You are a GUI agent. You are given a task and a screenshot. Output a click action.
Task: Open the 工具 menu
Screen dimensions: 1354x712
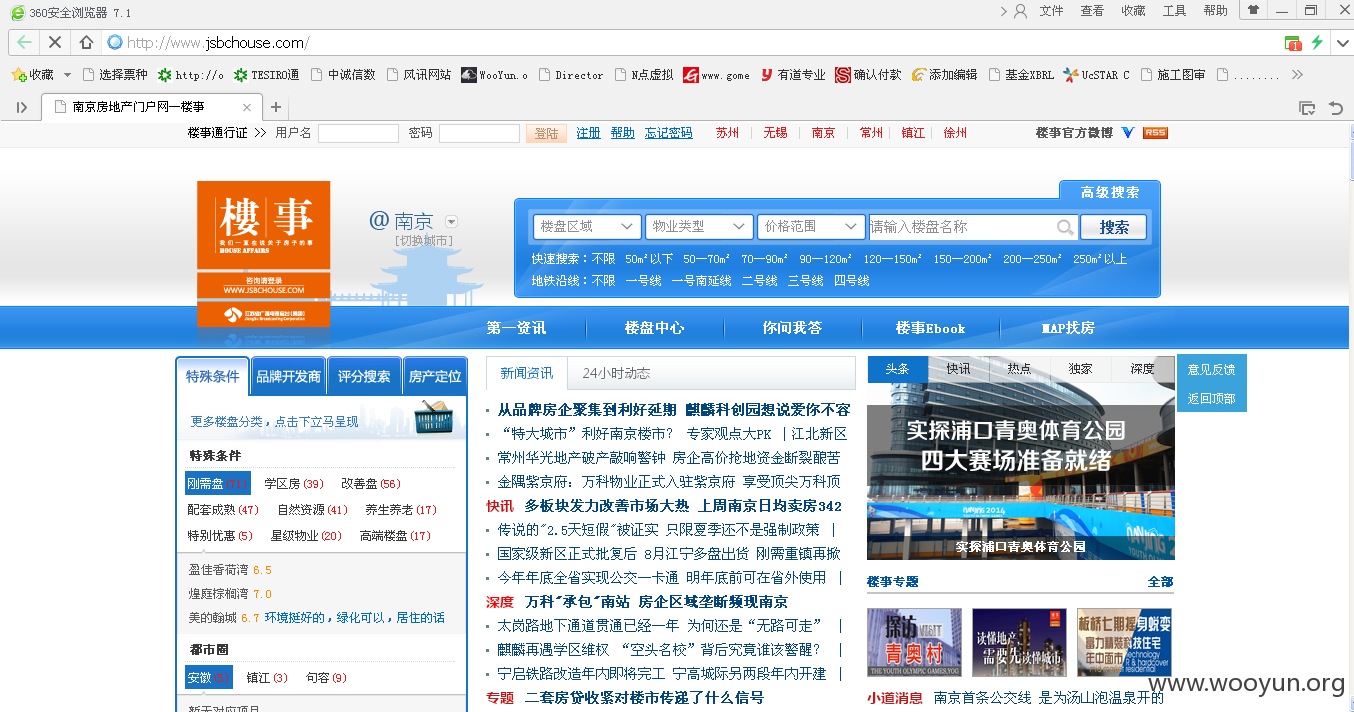coord(1174,11)
